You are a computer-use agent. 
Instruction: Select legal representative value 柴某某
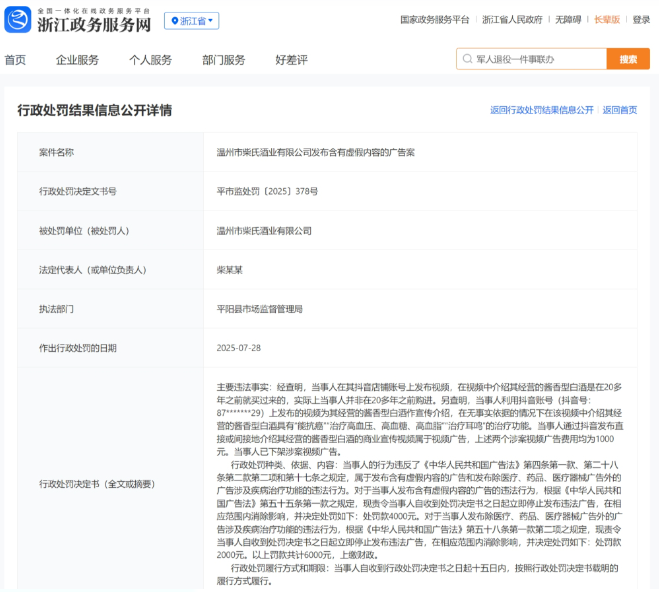[x=229, y=270]
